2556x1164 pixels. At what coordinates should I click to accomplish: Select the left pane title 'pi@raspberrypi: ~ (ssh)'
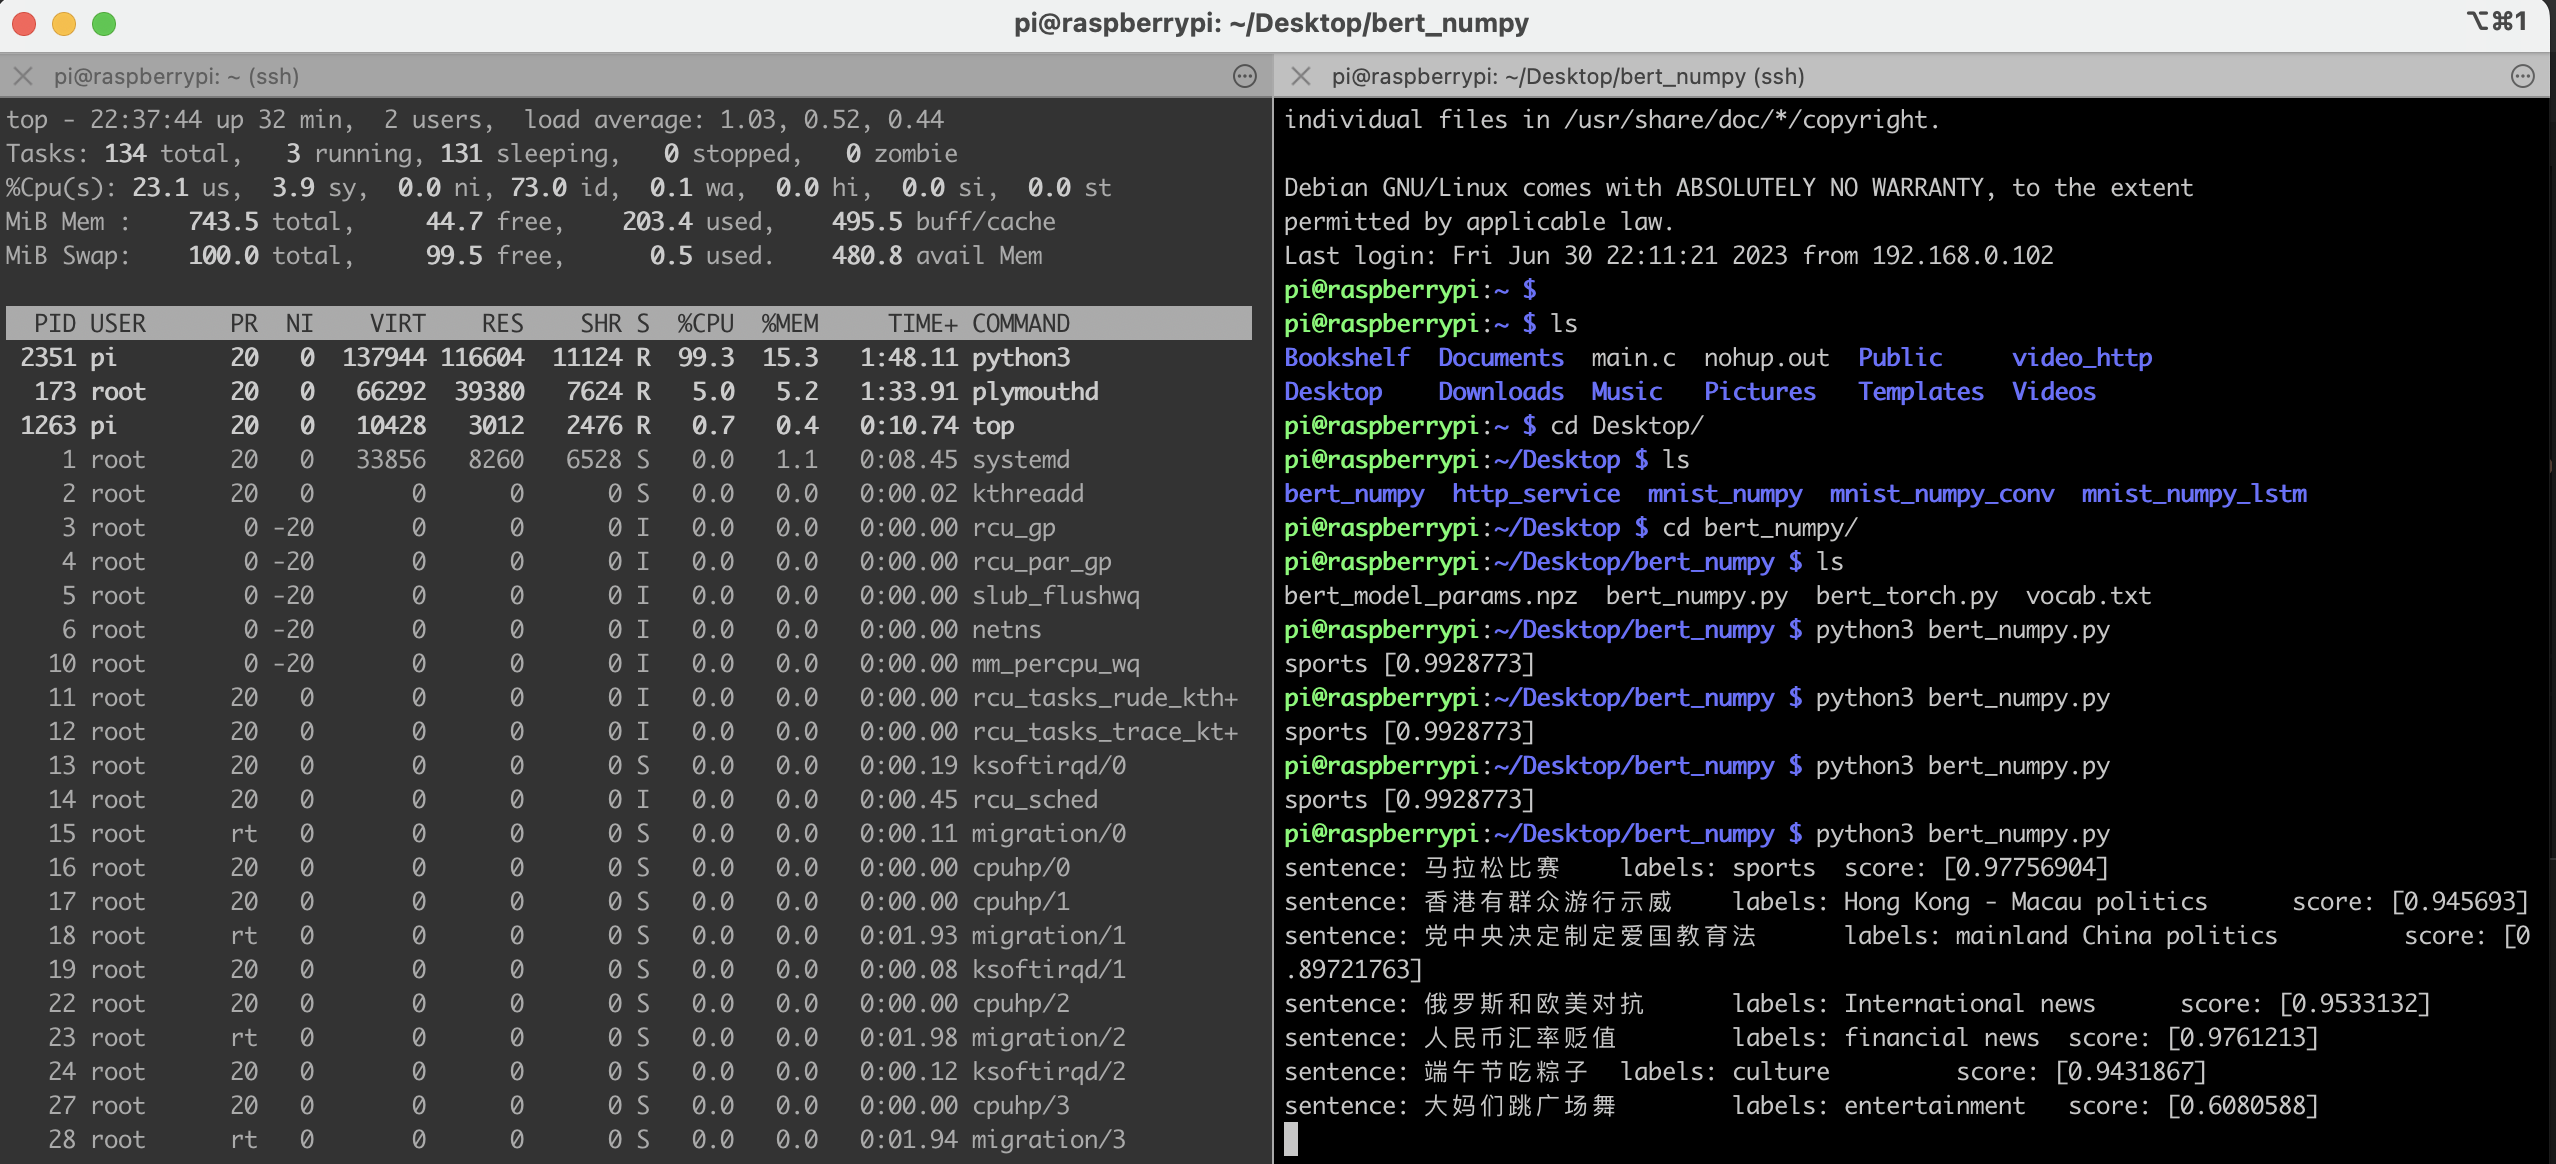(176, 76)
